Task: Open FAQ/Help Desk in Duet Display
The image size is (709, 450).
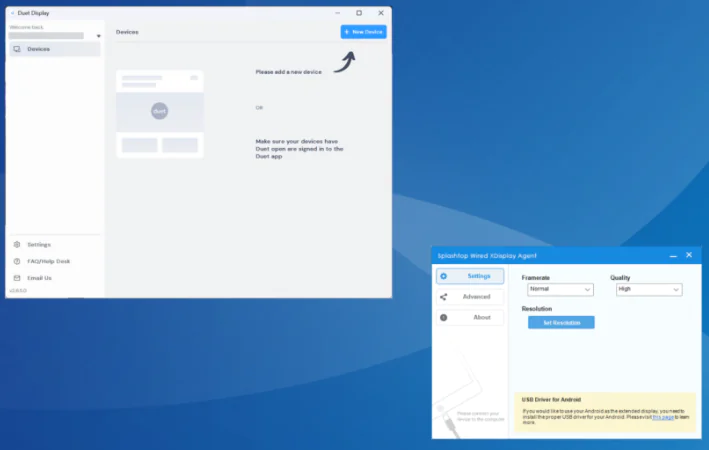Action: pyautogui.click(x=48, y=261)
